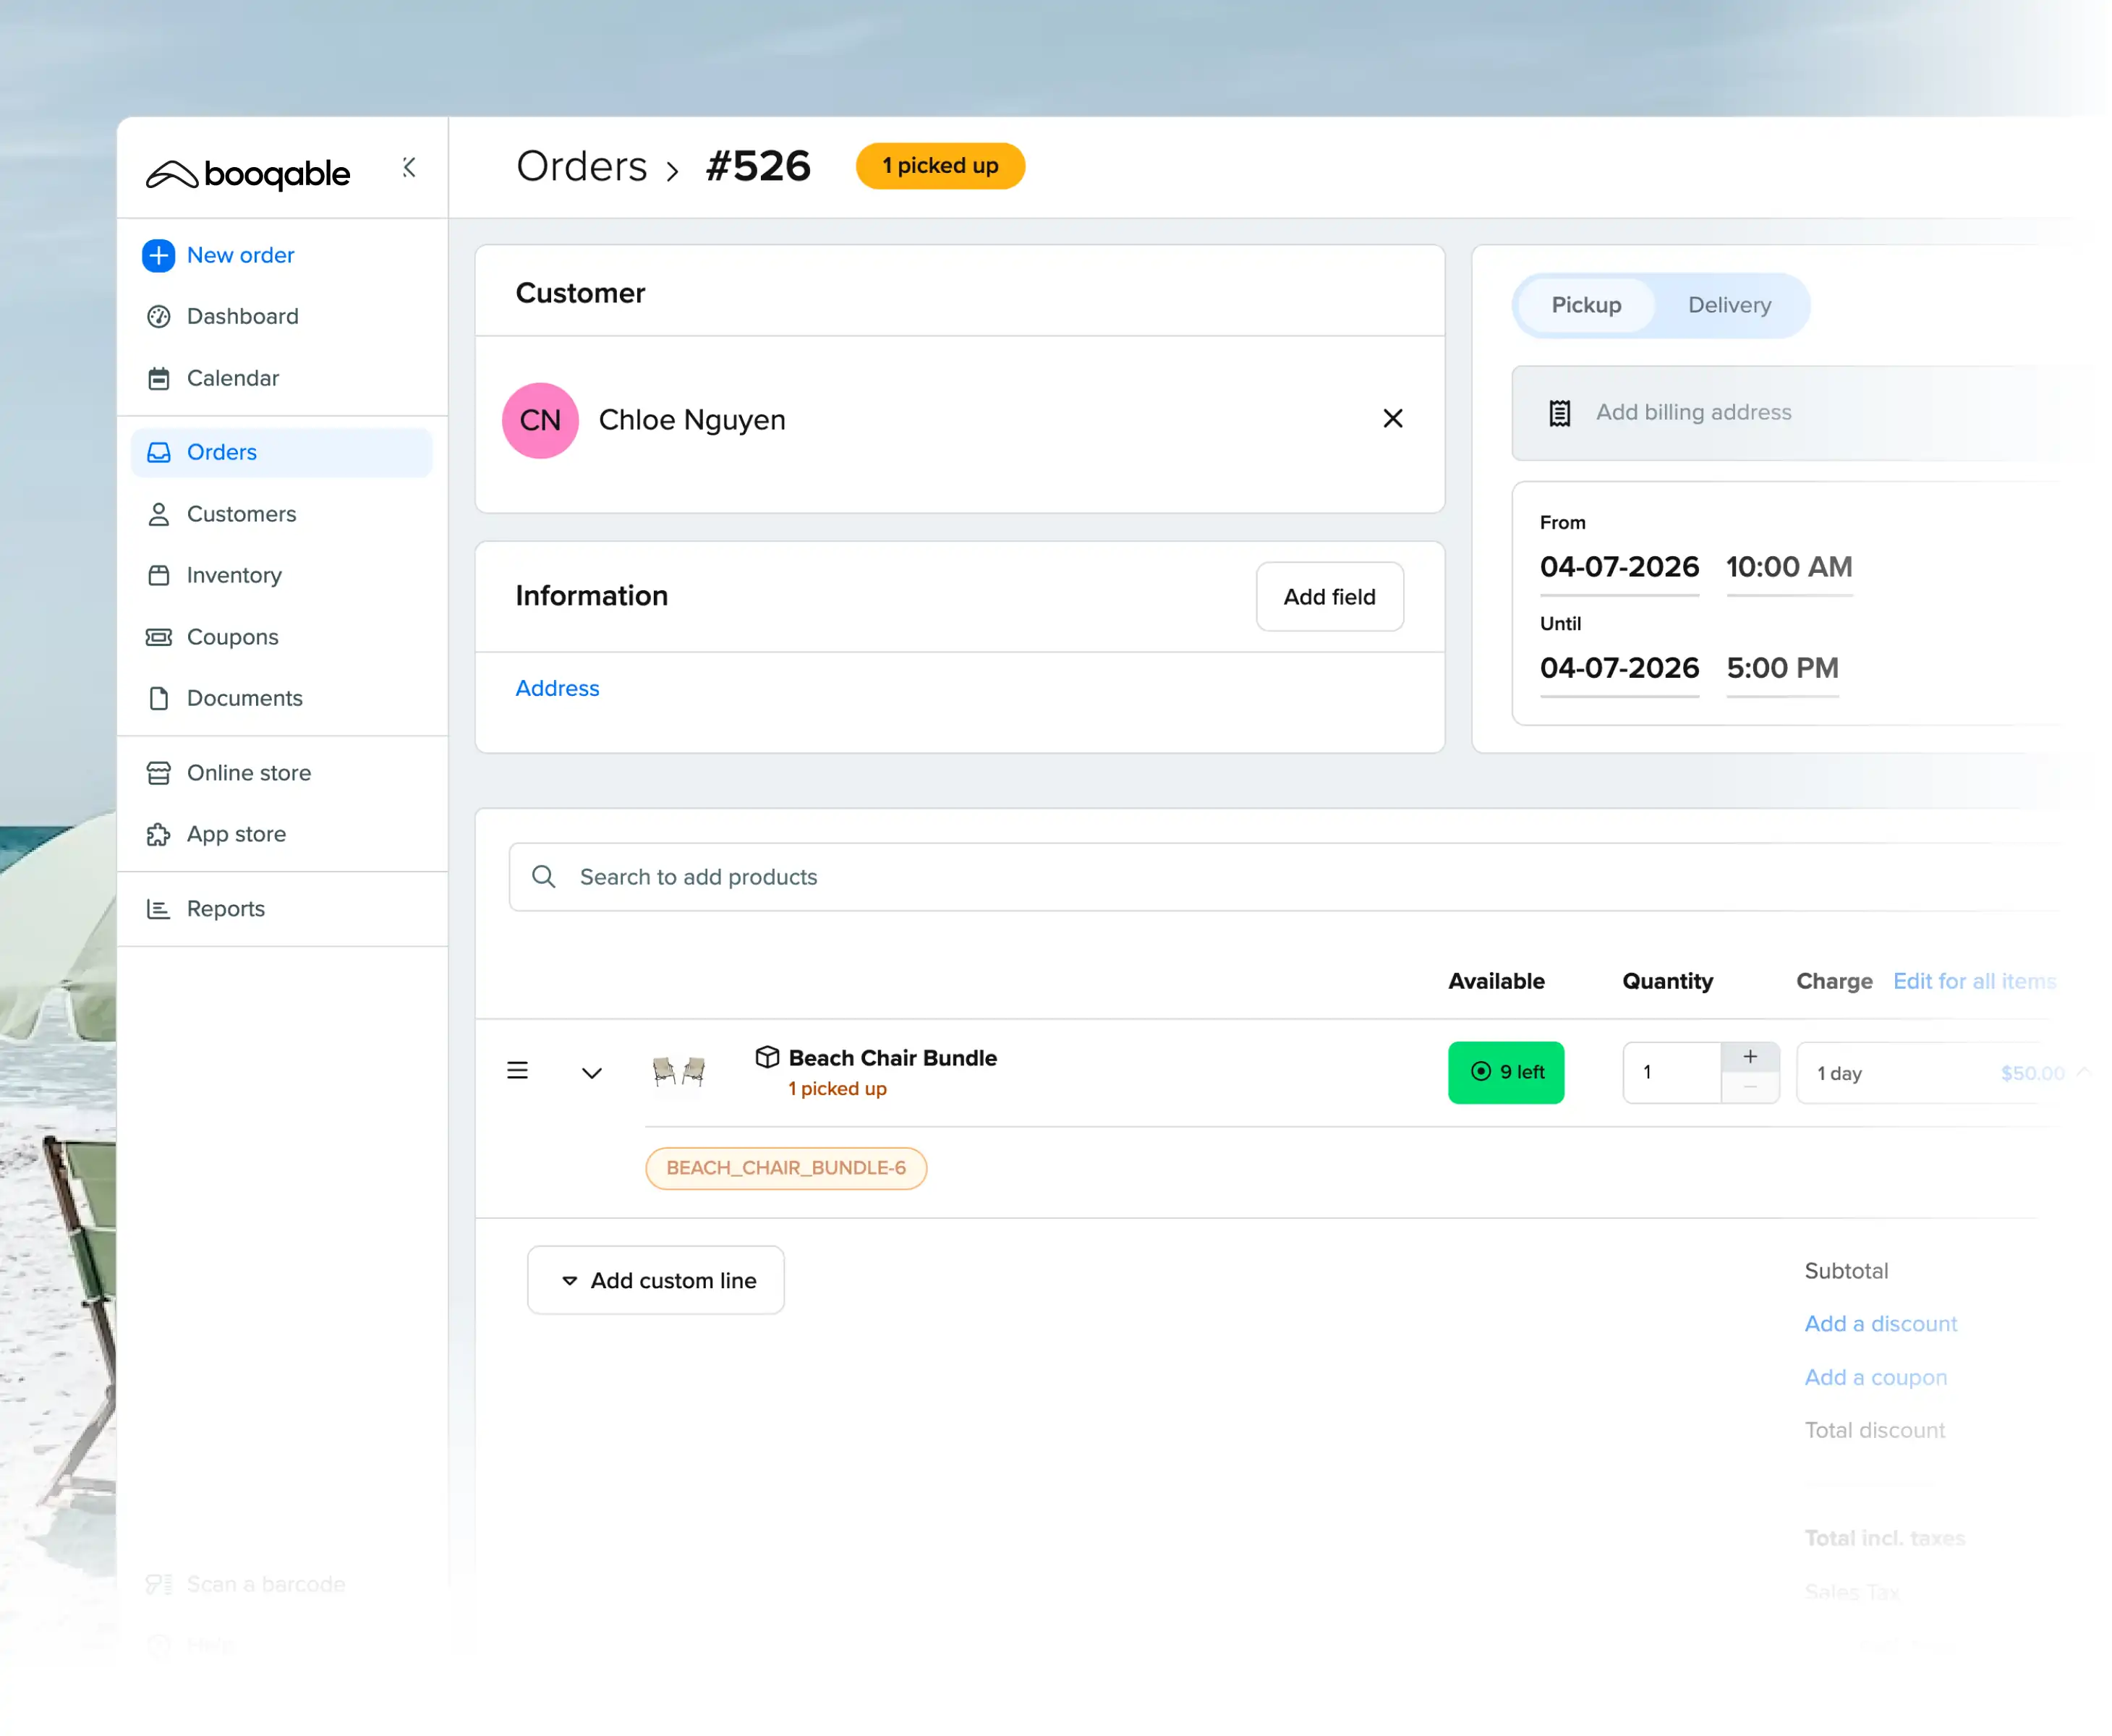Open the Beach Chair Bundle product name

click(x=892, y=1058)
